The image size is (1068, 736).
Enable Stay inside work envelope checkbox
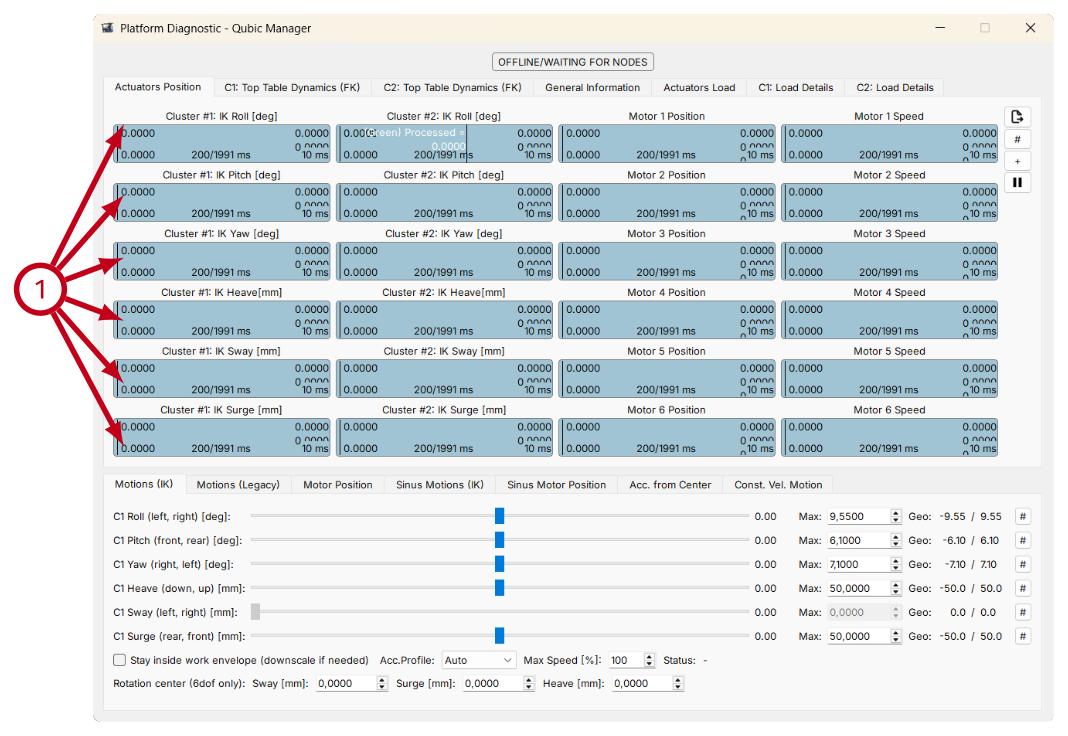point(120,660)
